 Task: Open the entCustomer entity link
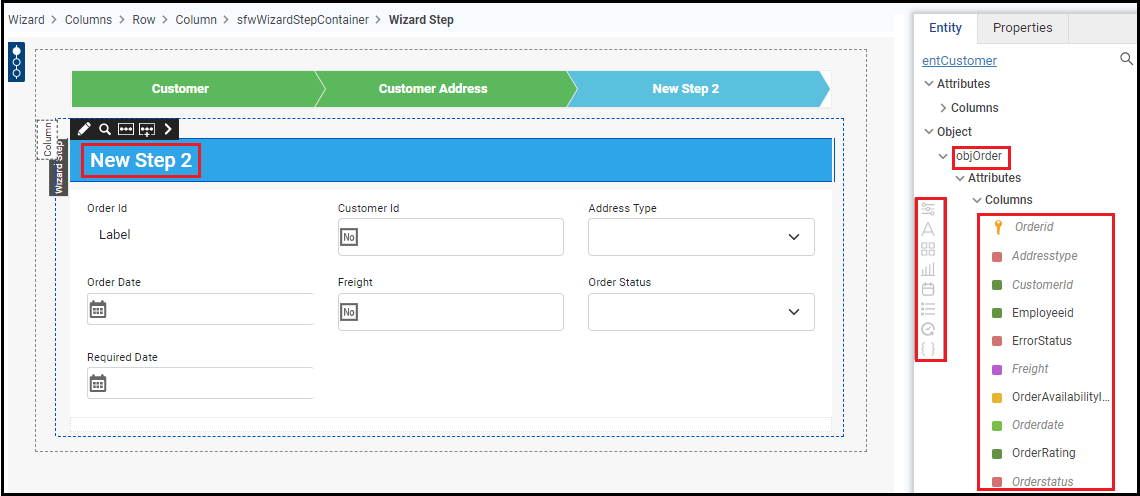click(x=959, y=61)
